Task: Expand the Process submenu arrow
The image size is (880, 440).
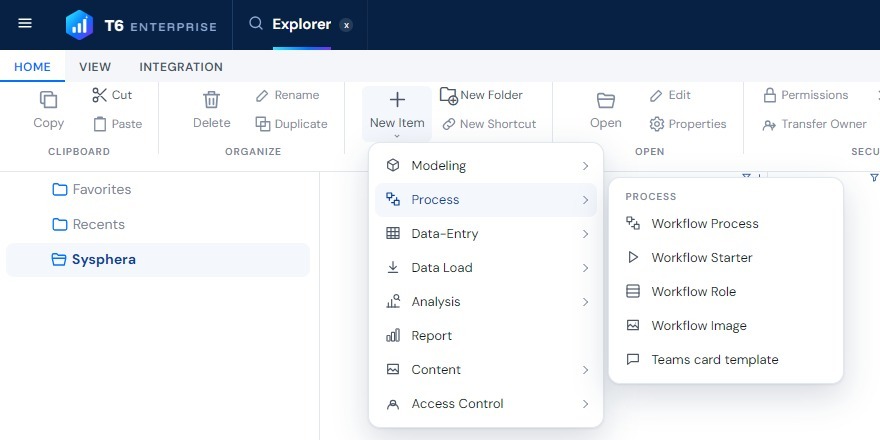Action: pos(585,200)
